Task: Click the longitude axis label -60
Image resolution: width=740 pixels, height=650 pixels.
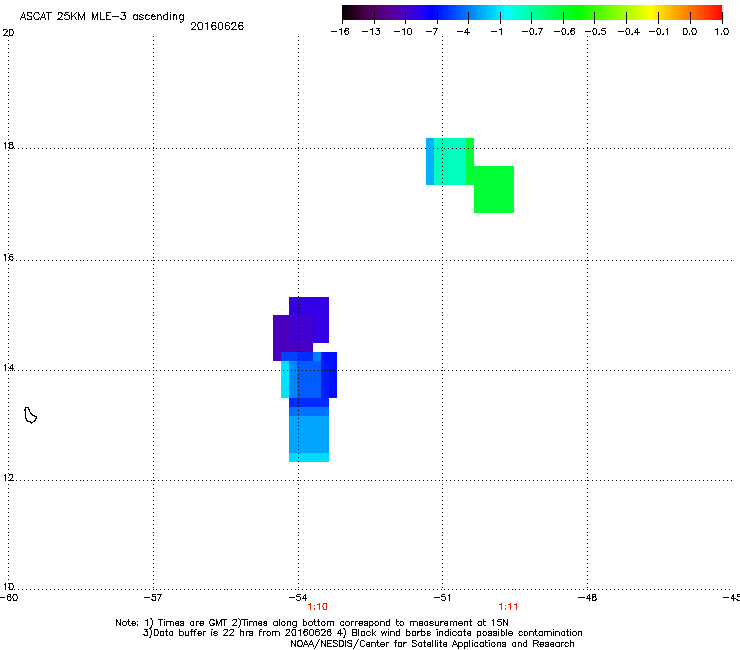Action: (x=9, y=598)
